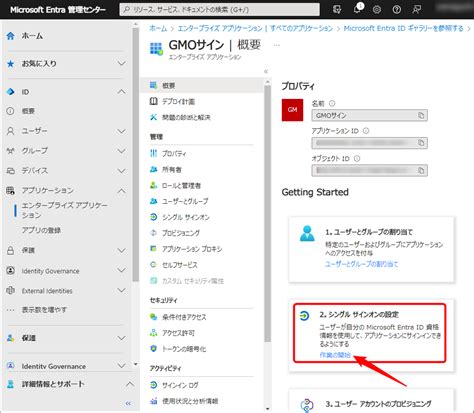Image resolution: width=474 pixels, height=413 pixels.
Task: Open Copilot icon next to search bar
Action: 337,9
